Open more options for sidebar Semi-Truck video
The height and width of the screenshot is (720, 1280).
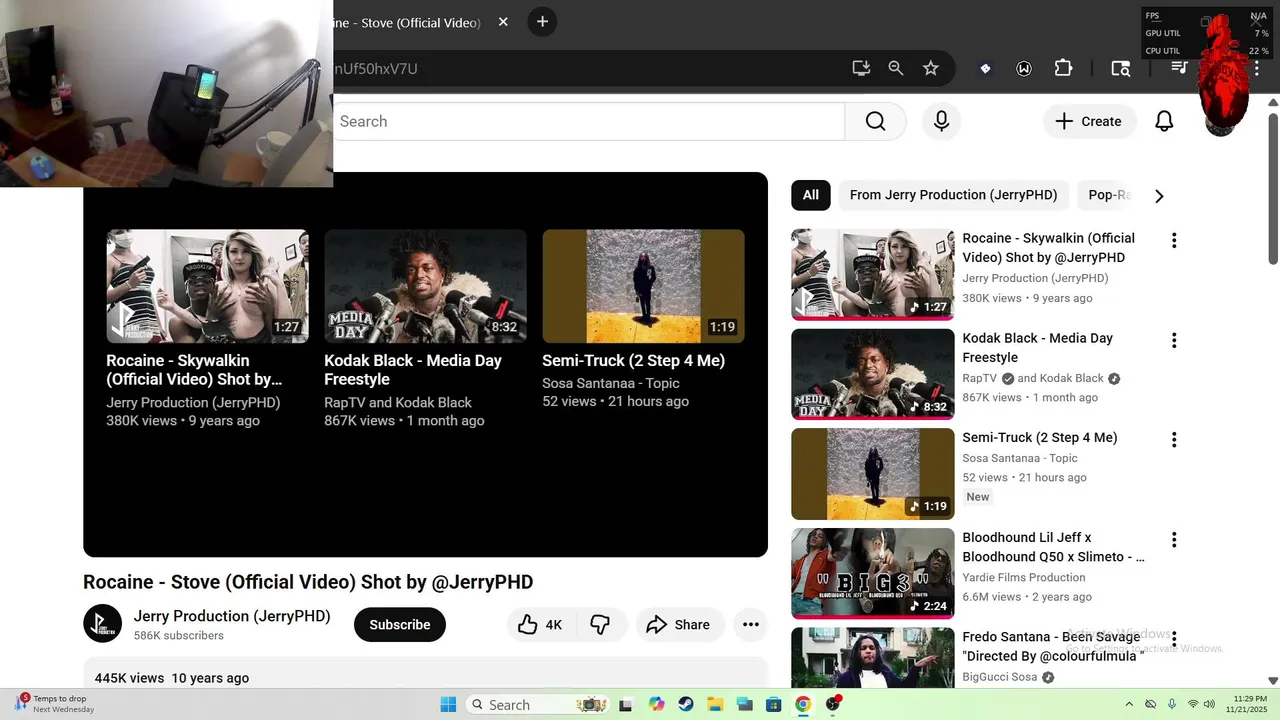[x=1174, y=439]
